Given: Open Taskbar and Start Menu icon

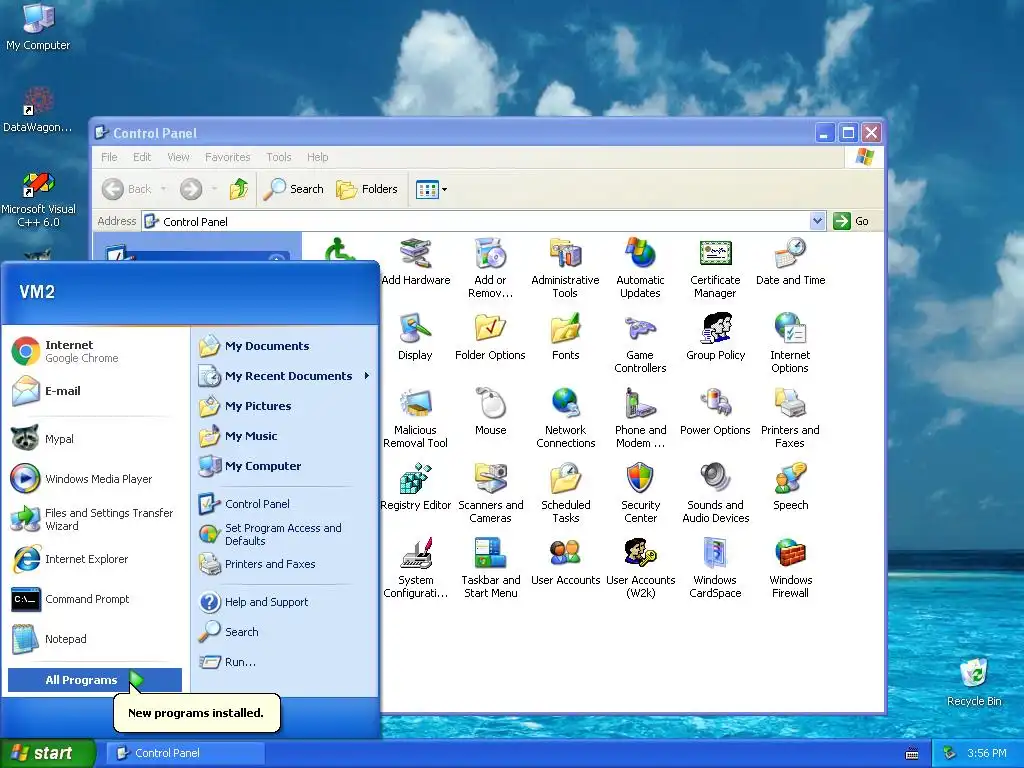Looking at the screenshot, I should [490, 569].
